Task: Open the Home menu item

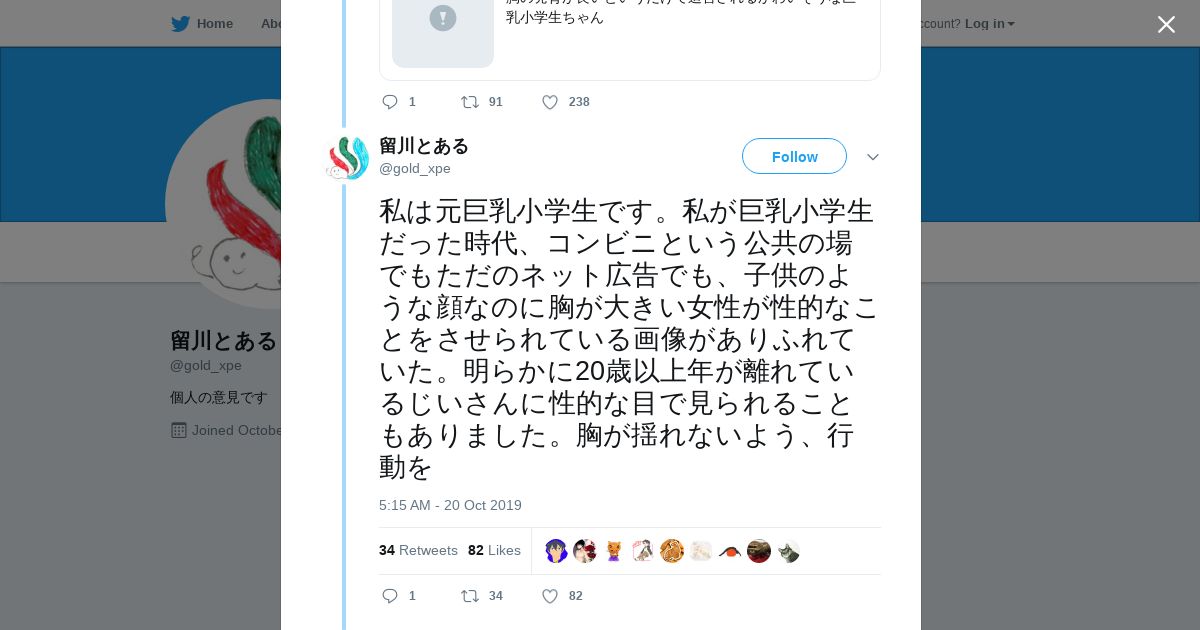Action: [x=214, y=24]
